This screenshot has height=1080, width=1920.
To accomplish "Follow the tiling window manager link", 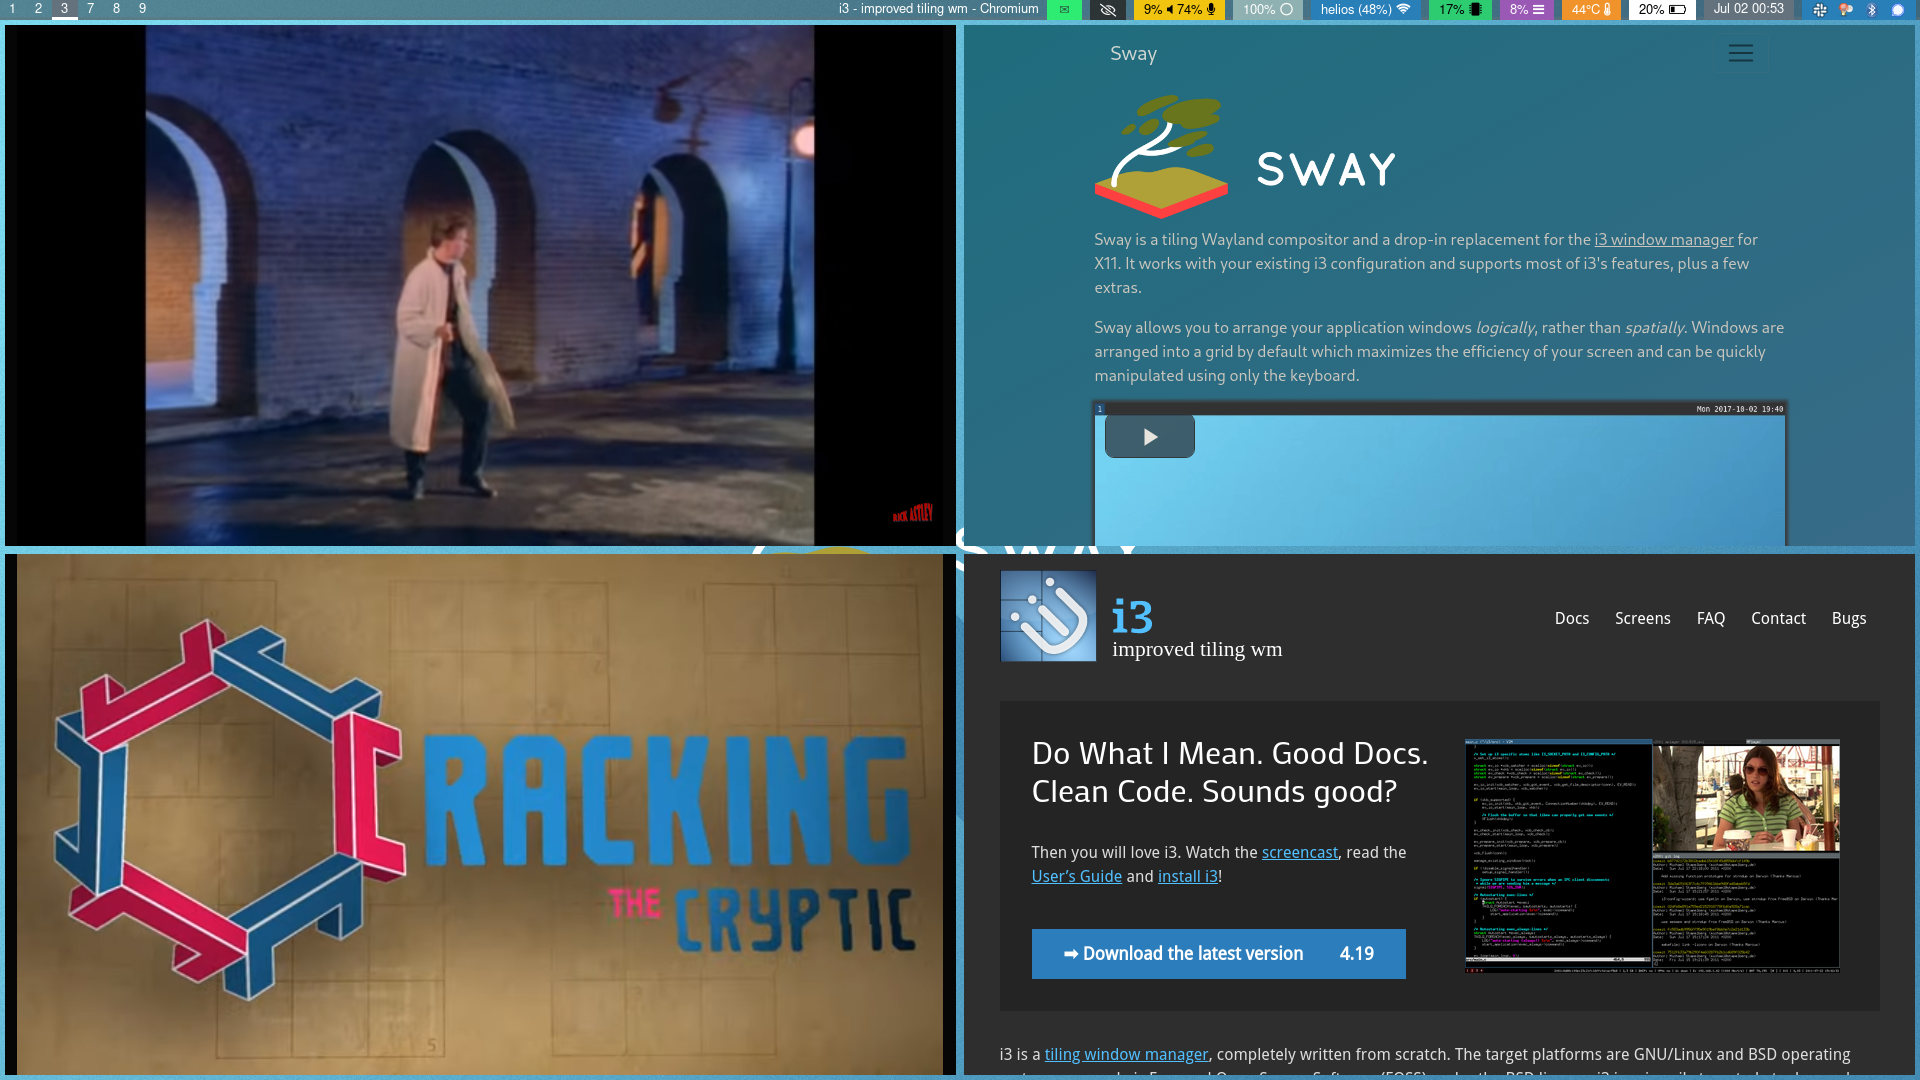I will [x=1126, y=1055].
